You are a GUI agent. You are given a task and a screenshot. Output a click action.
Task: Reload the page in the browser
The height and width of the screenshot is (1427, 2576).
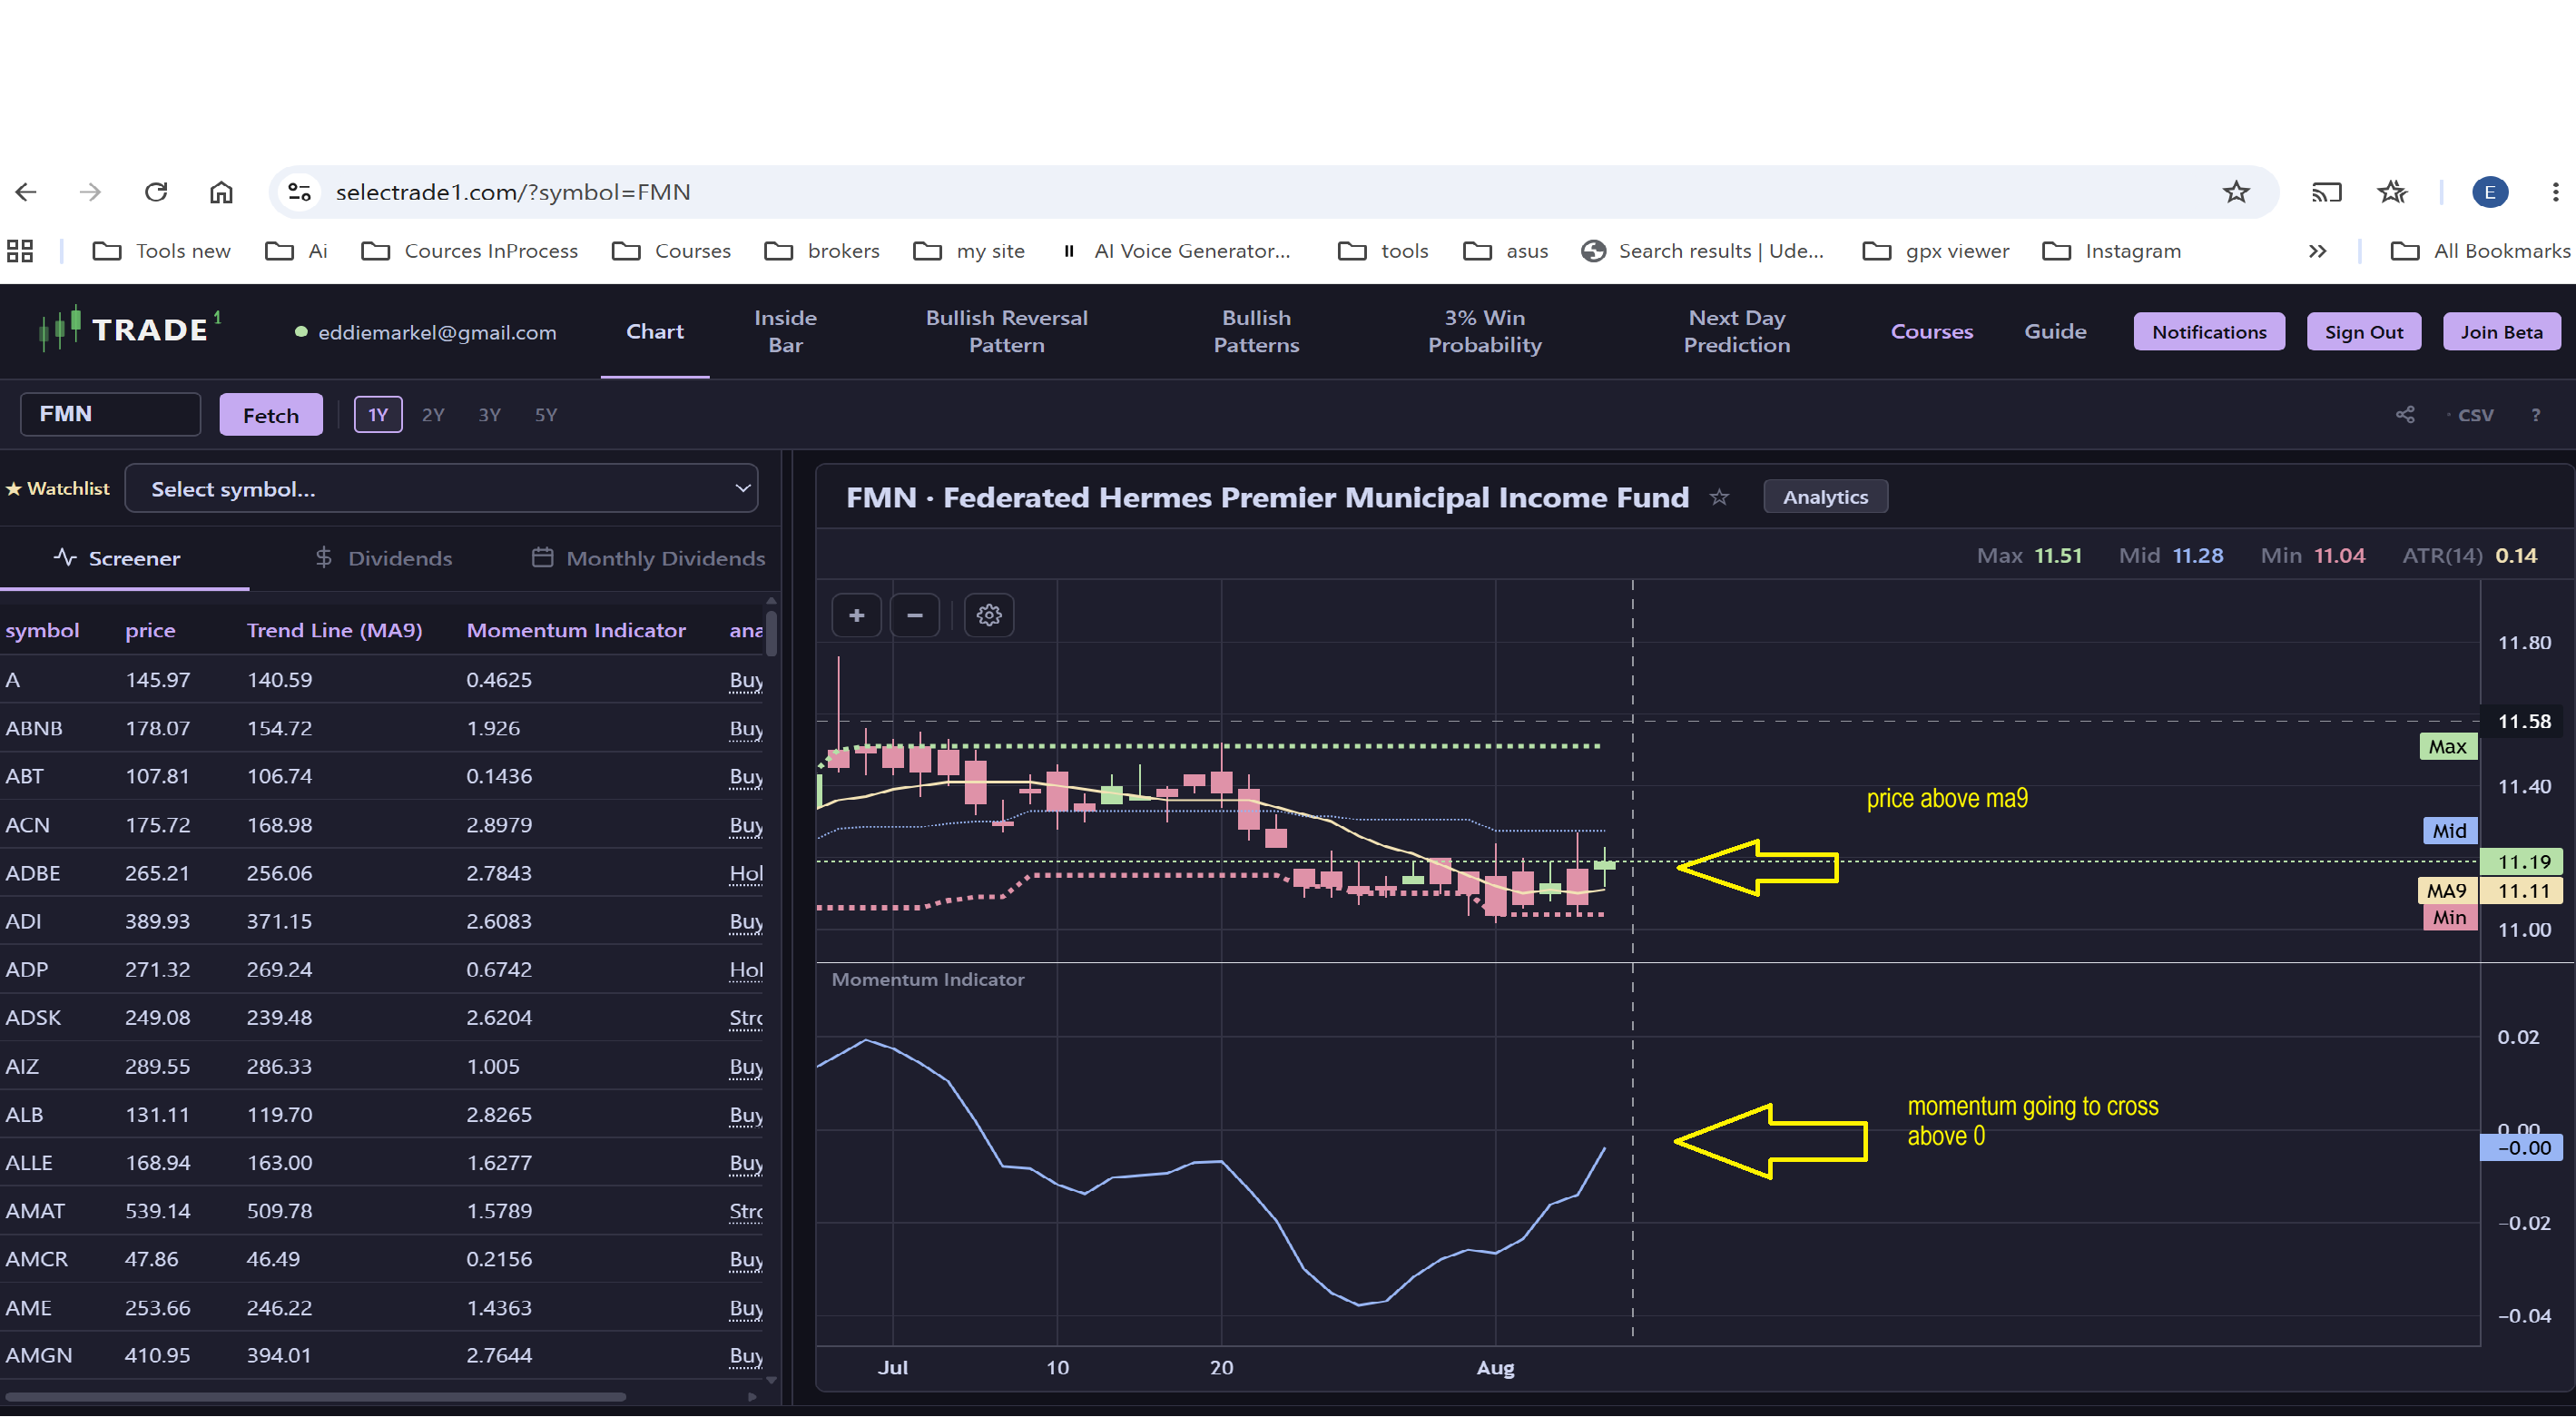pos(156,192)
